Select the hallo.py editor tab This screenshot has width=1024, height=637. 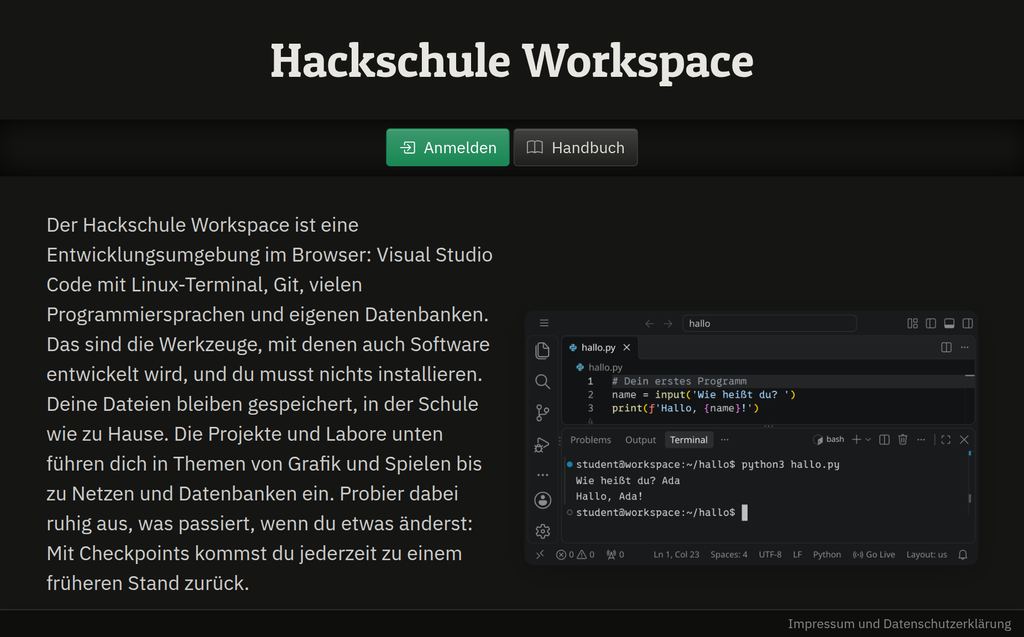600,348
